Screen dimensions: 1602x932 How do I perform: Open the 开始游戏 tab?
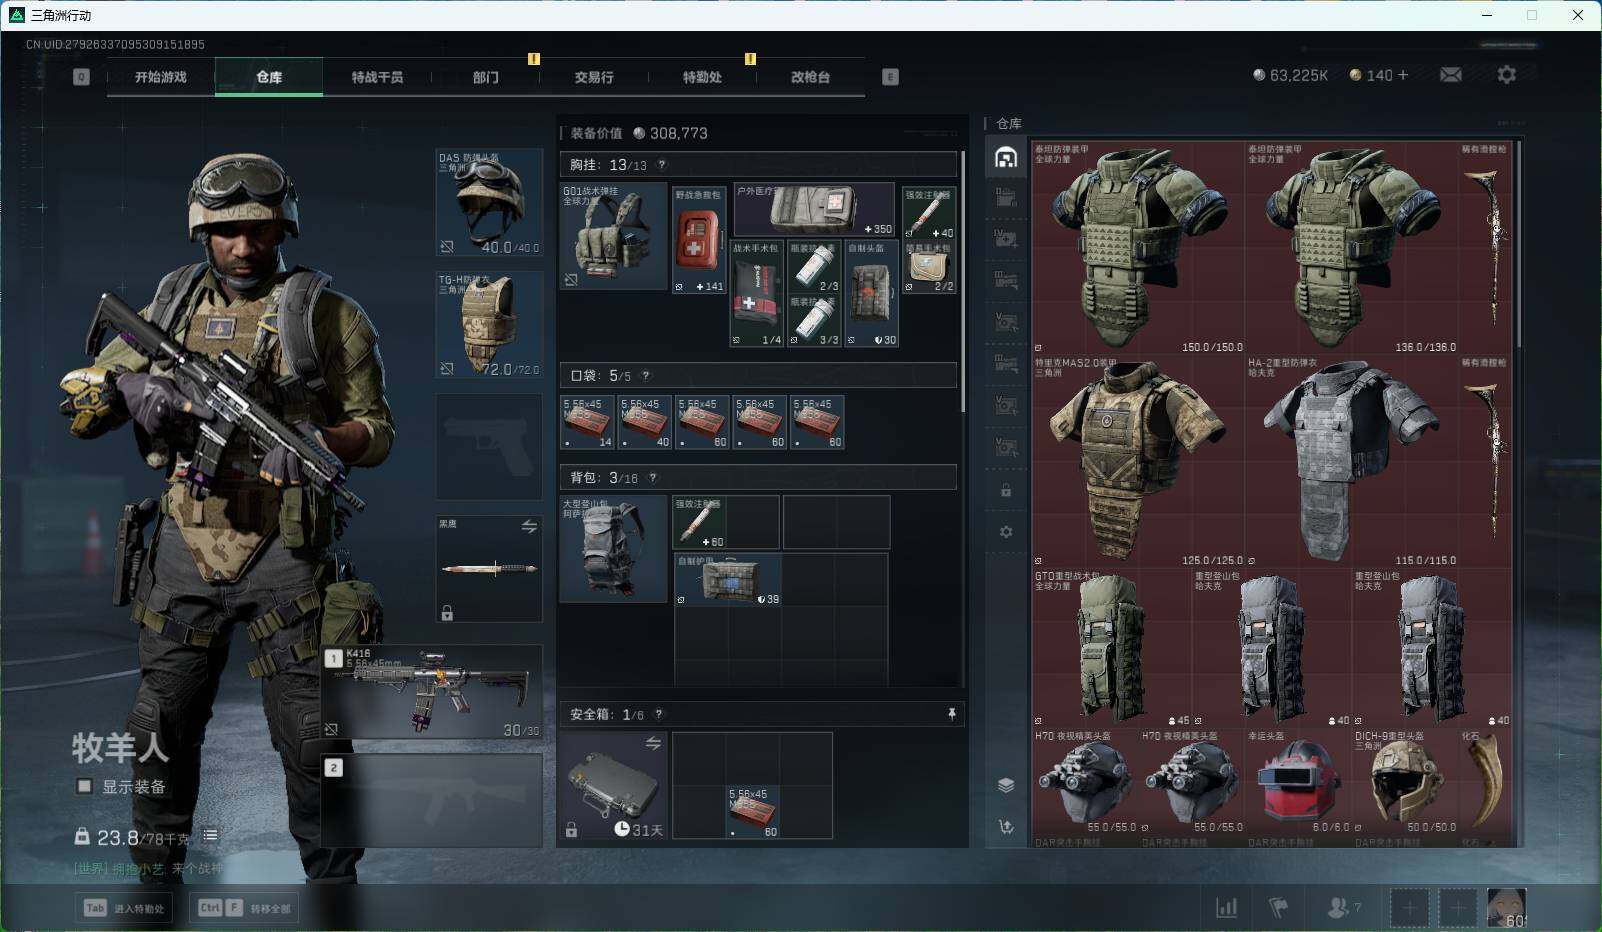[x=161, y=77]
